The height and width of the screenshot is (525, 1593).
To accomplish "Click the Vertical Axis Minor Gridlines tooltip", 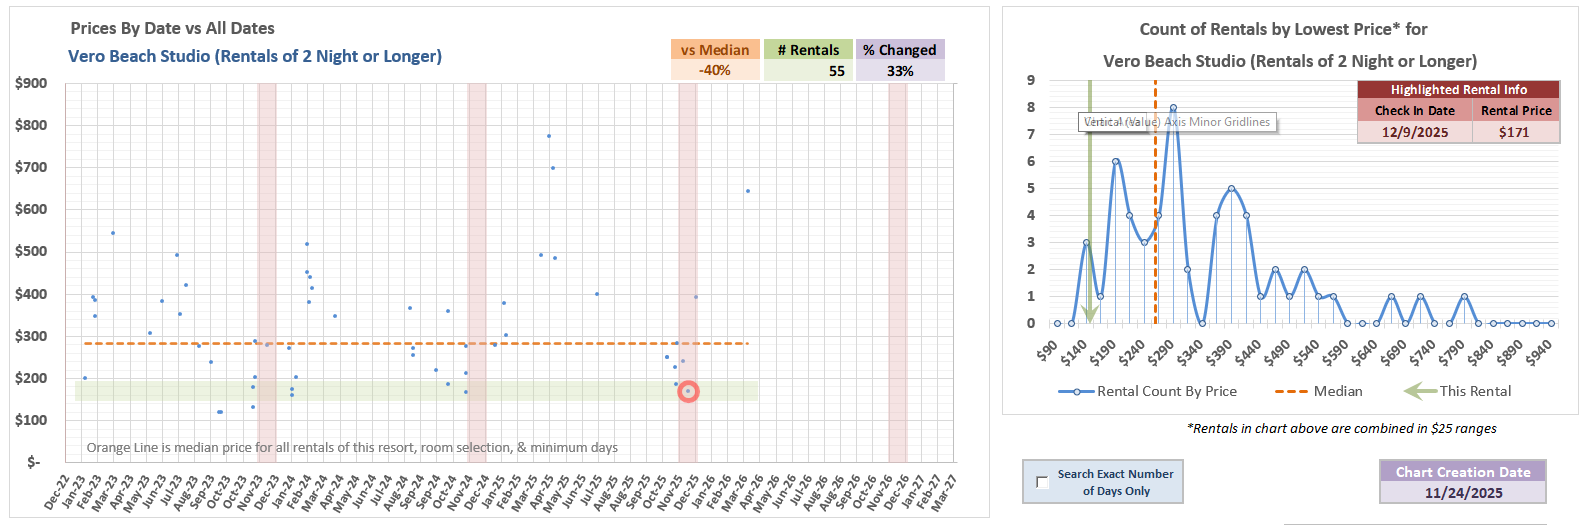I will coord(1177,122).
